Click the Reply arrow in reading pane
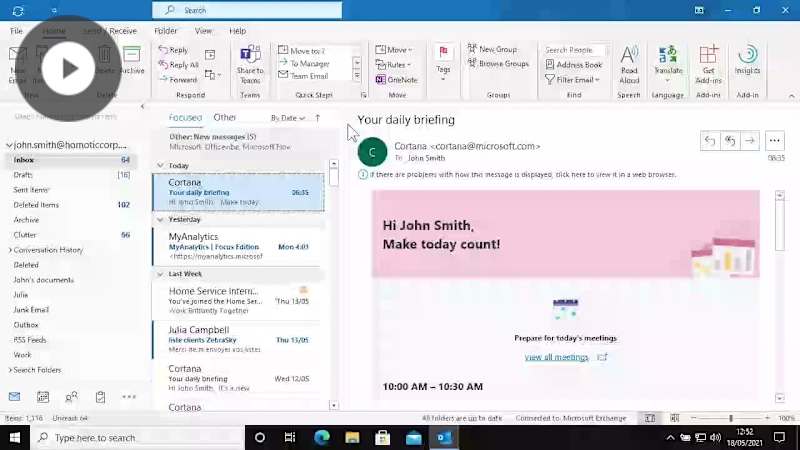 (709, 140)
